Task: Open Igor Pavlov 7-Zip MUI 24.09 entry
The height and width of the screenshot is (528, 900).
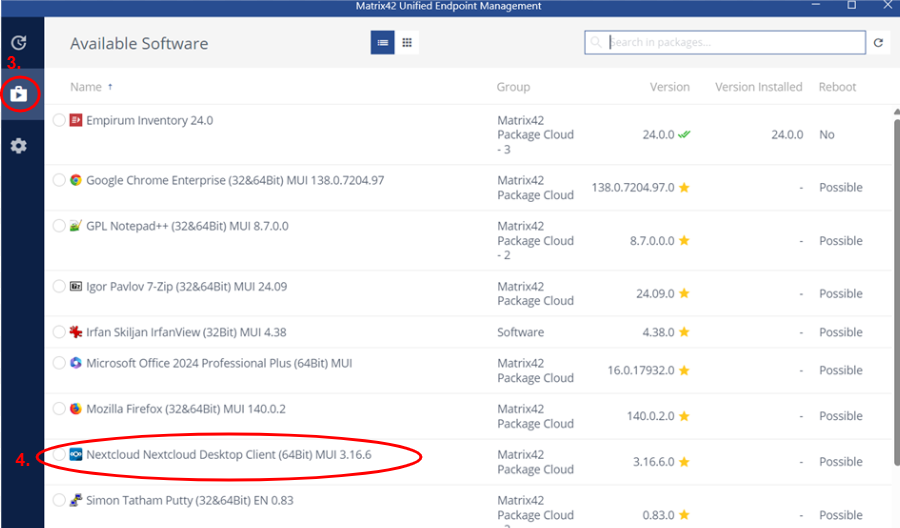Action: pyautogui.click(x=187, y=286)
